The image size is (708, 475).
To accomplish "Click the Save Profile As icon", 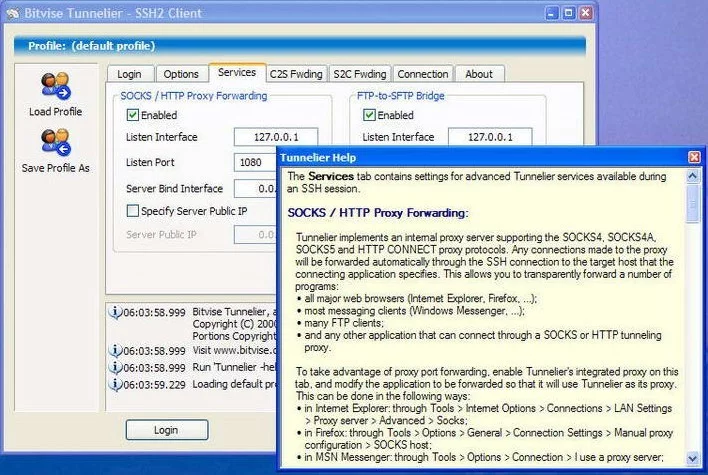I will coord(56,142).
